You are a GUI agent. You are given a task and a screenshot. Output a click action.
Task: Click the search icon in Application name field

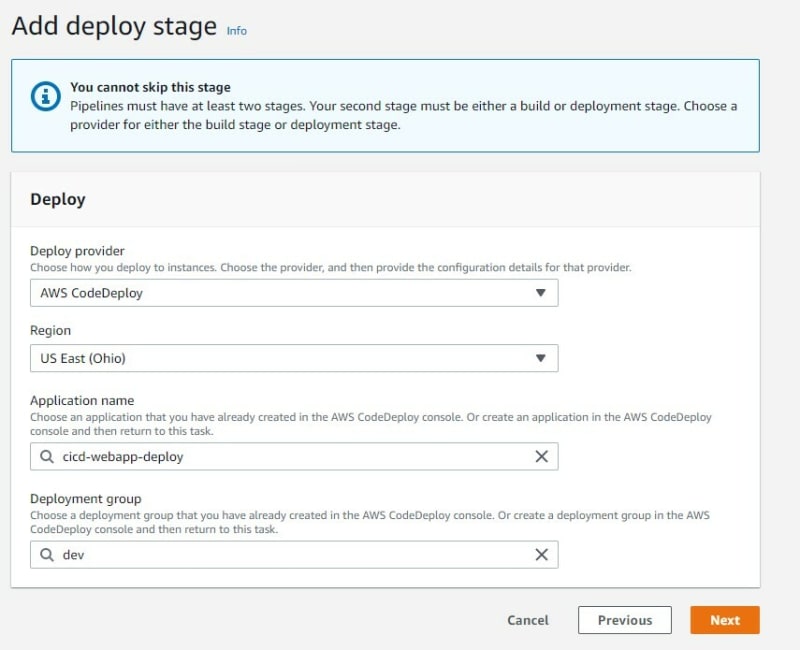click(x=47, y=457)
